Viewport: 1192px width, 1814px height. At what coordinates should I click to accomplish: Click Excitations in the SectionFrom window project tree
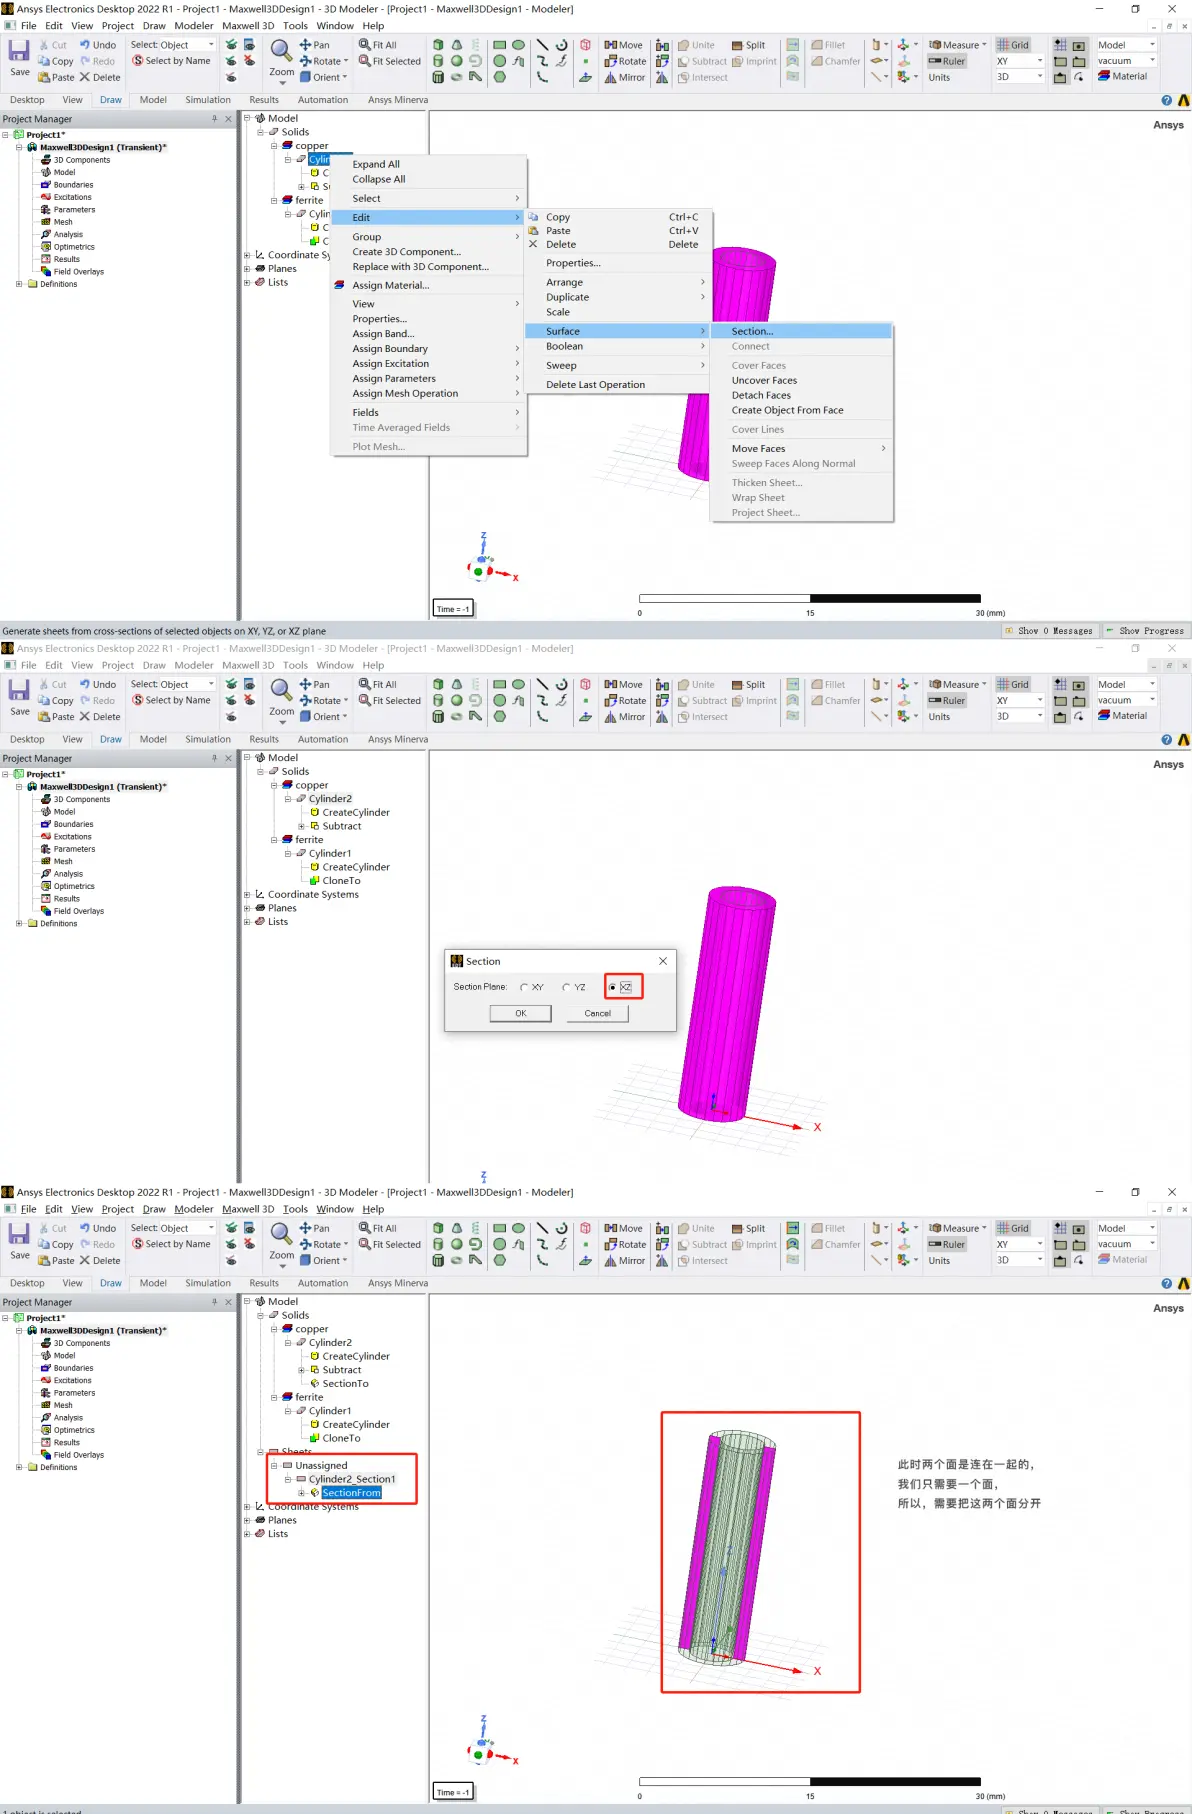(73, 1380)
